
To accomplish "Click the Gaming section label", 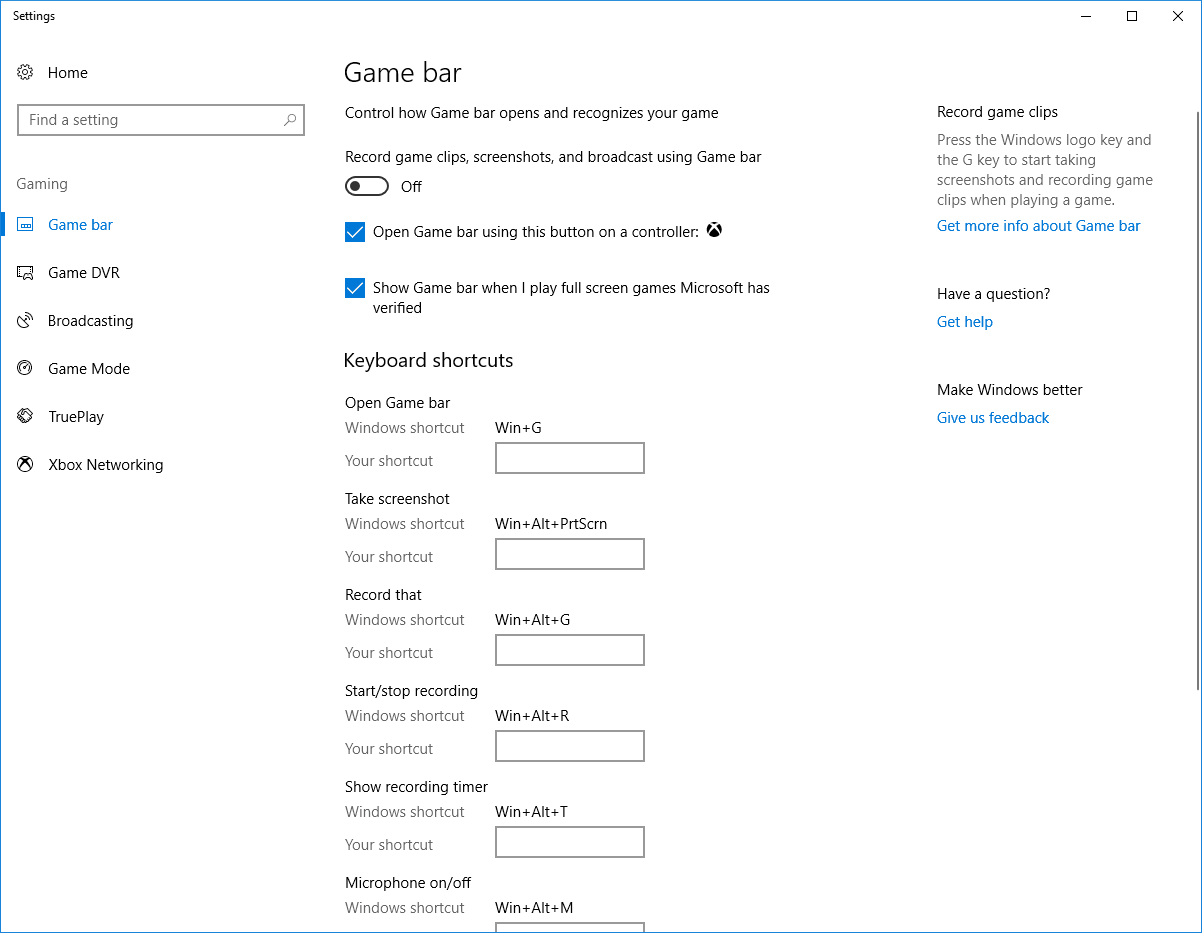I will point(42,184).
